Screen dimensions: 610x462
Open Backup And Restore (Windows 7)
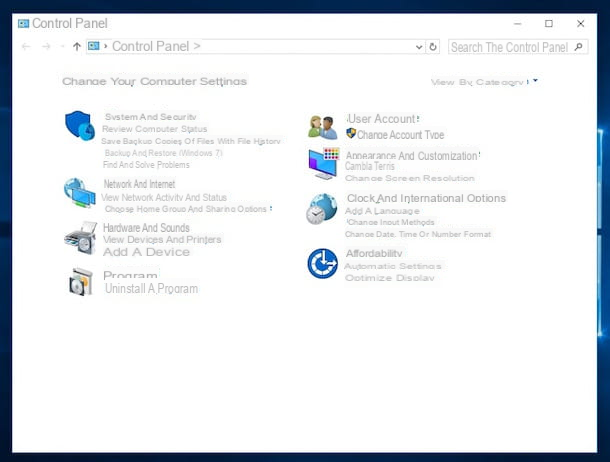163,153
